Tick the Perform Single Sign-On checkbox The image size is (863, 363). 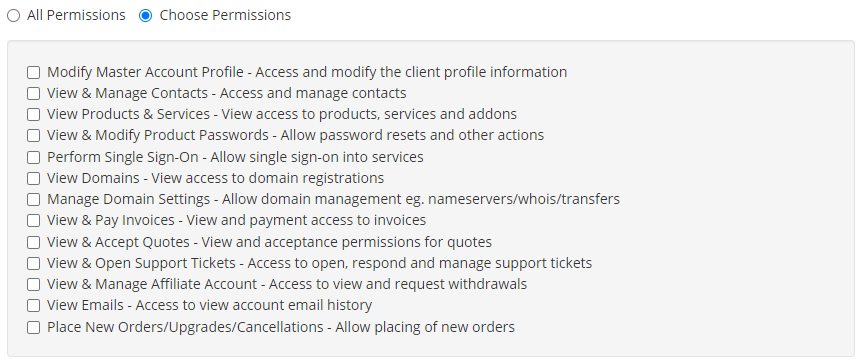point(34,157)
